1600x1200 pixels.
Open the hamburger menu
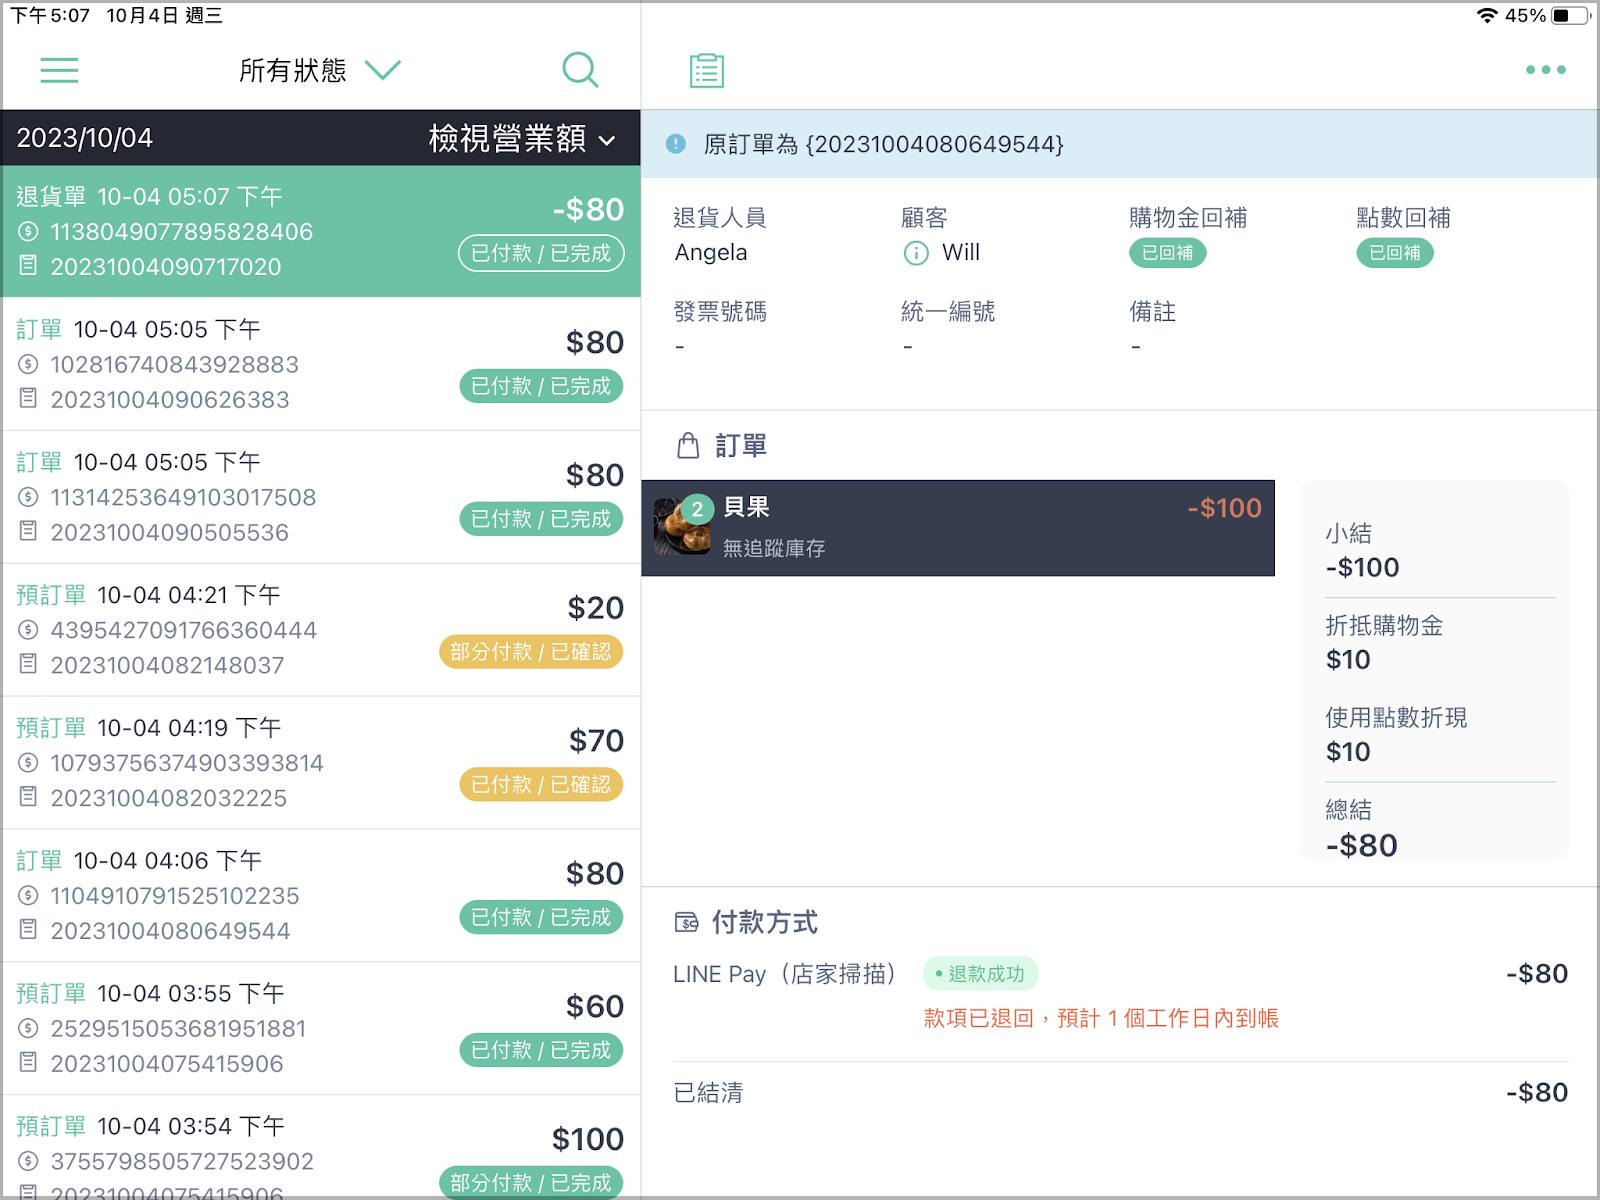coord(59,70)
